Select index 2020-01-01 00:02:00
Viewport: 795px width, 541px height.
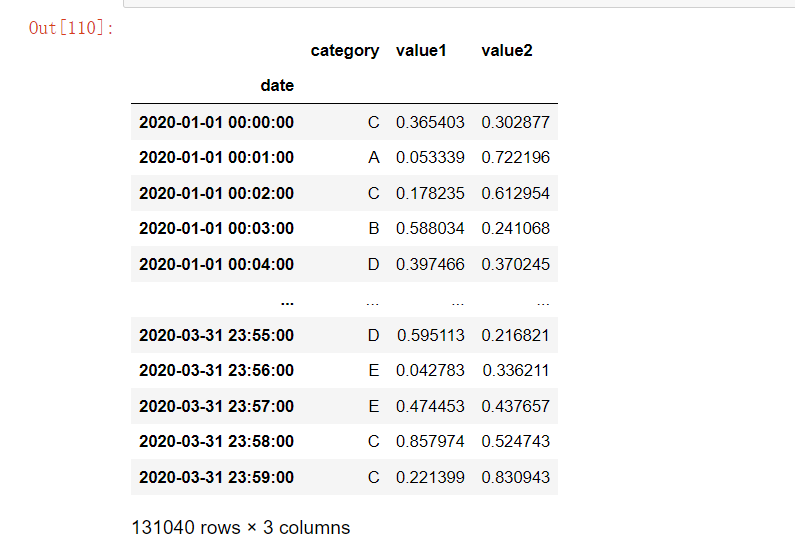(x=216, y=193)
